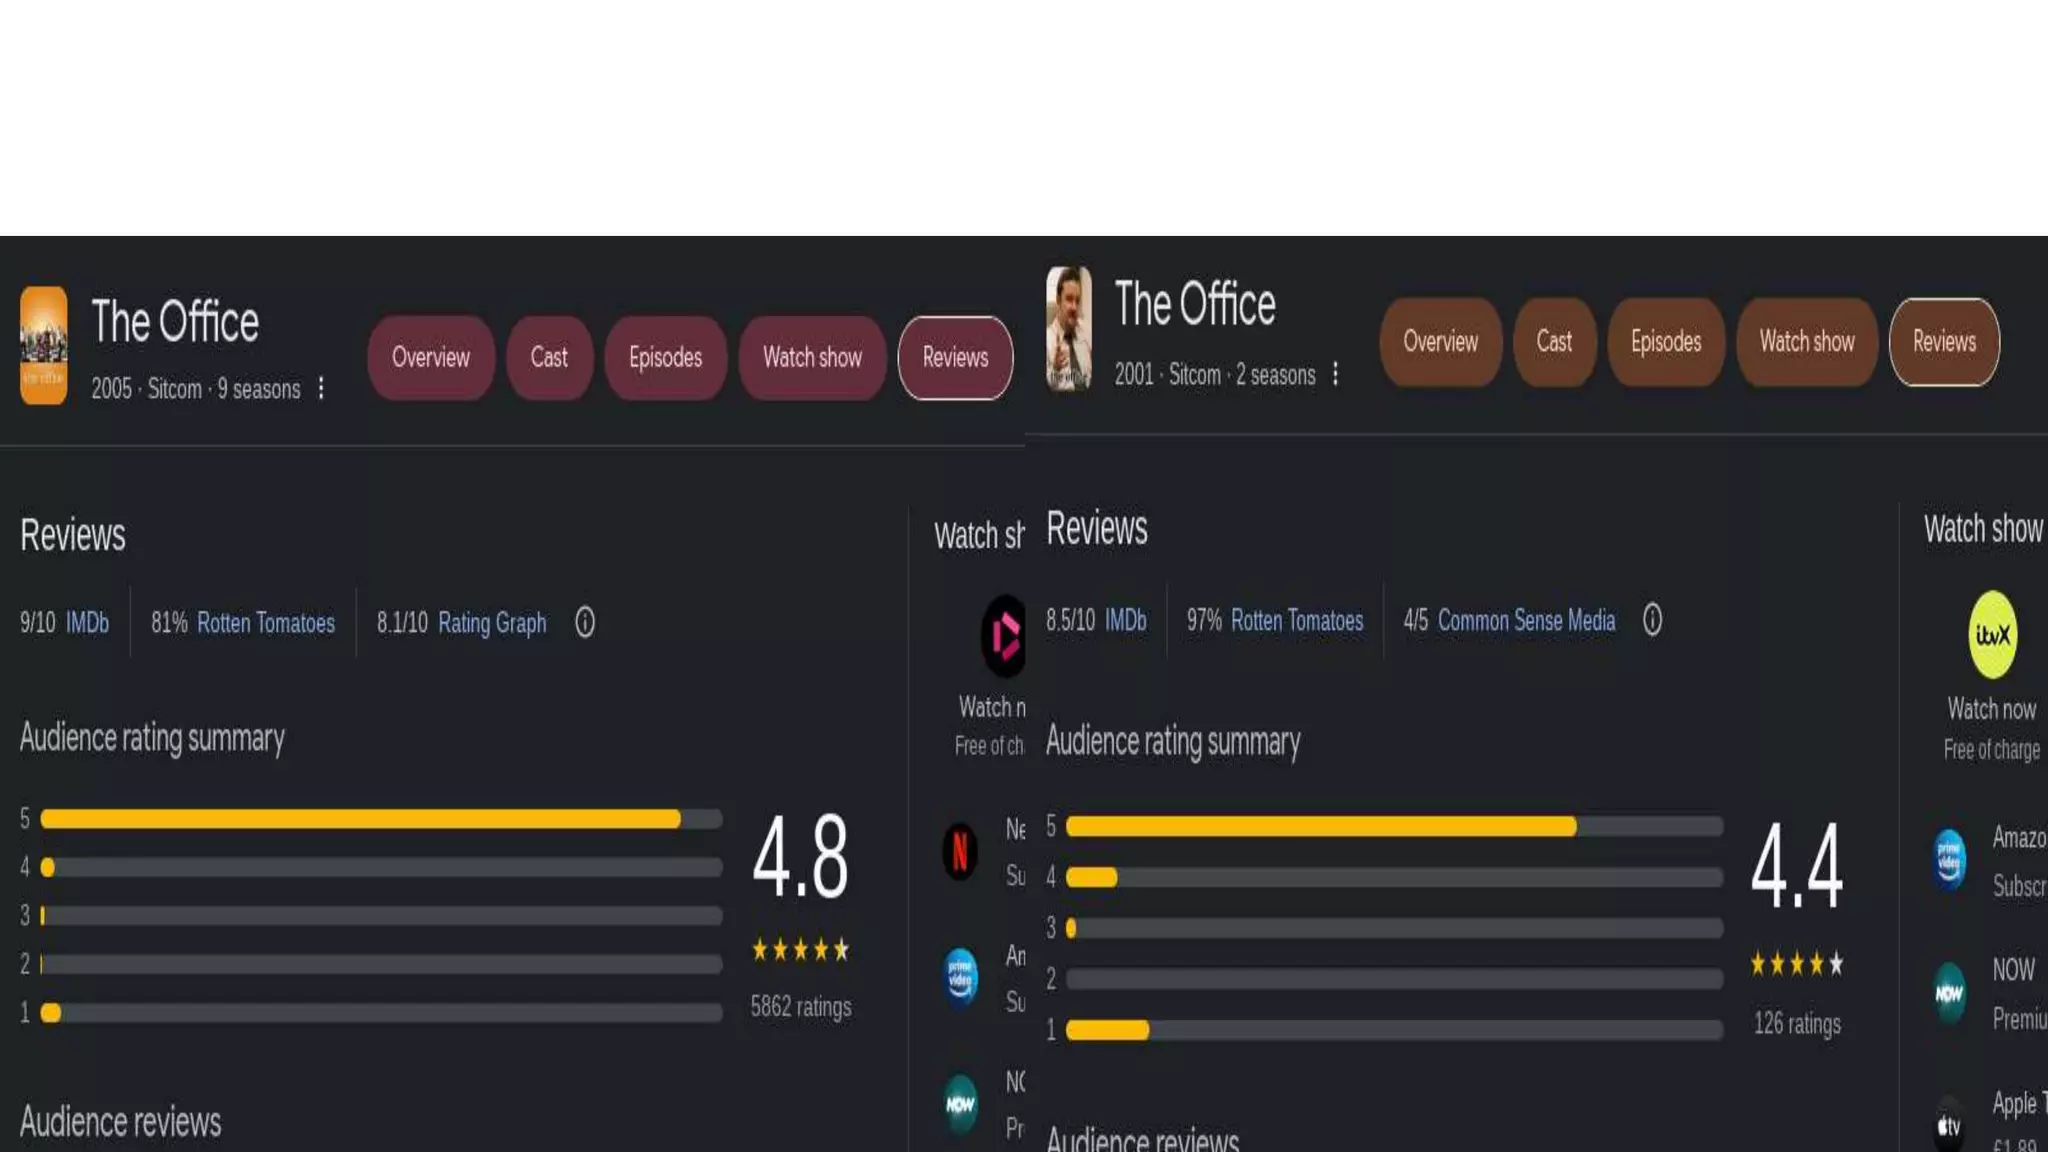
Task: Open info icon beside Common Sense Media
Action: point(1652,620)
